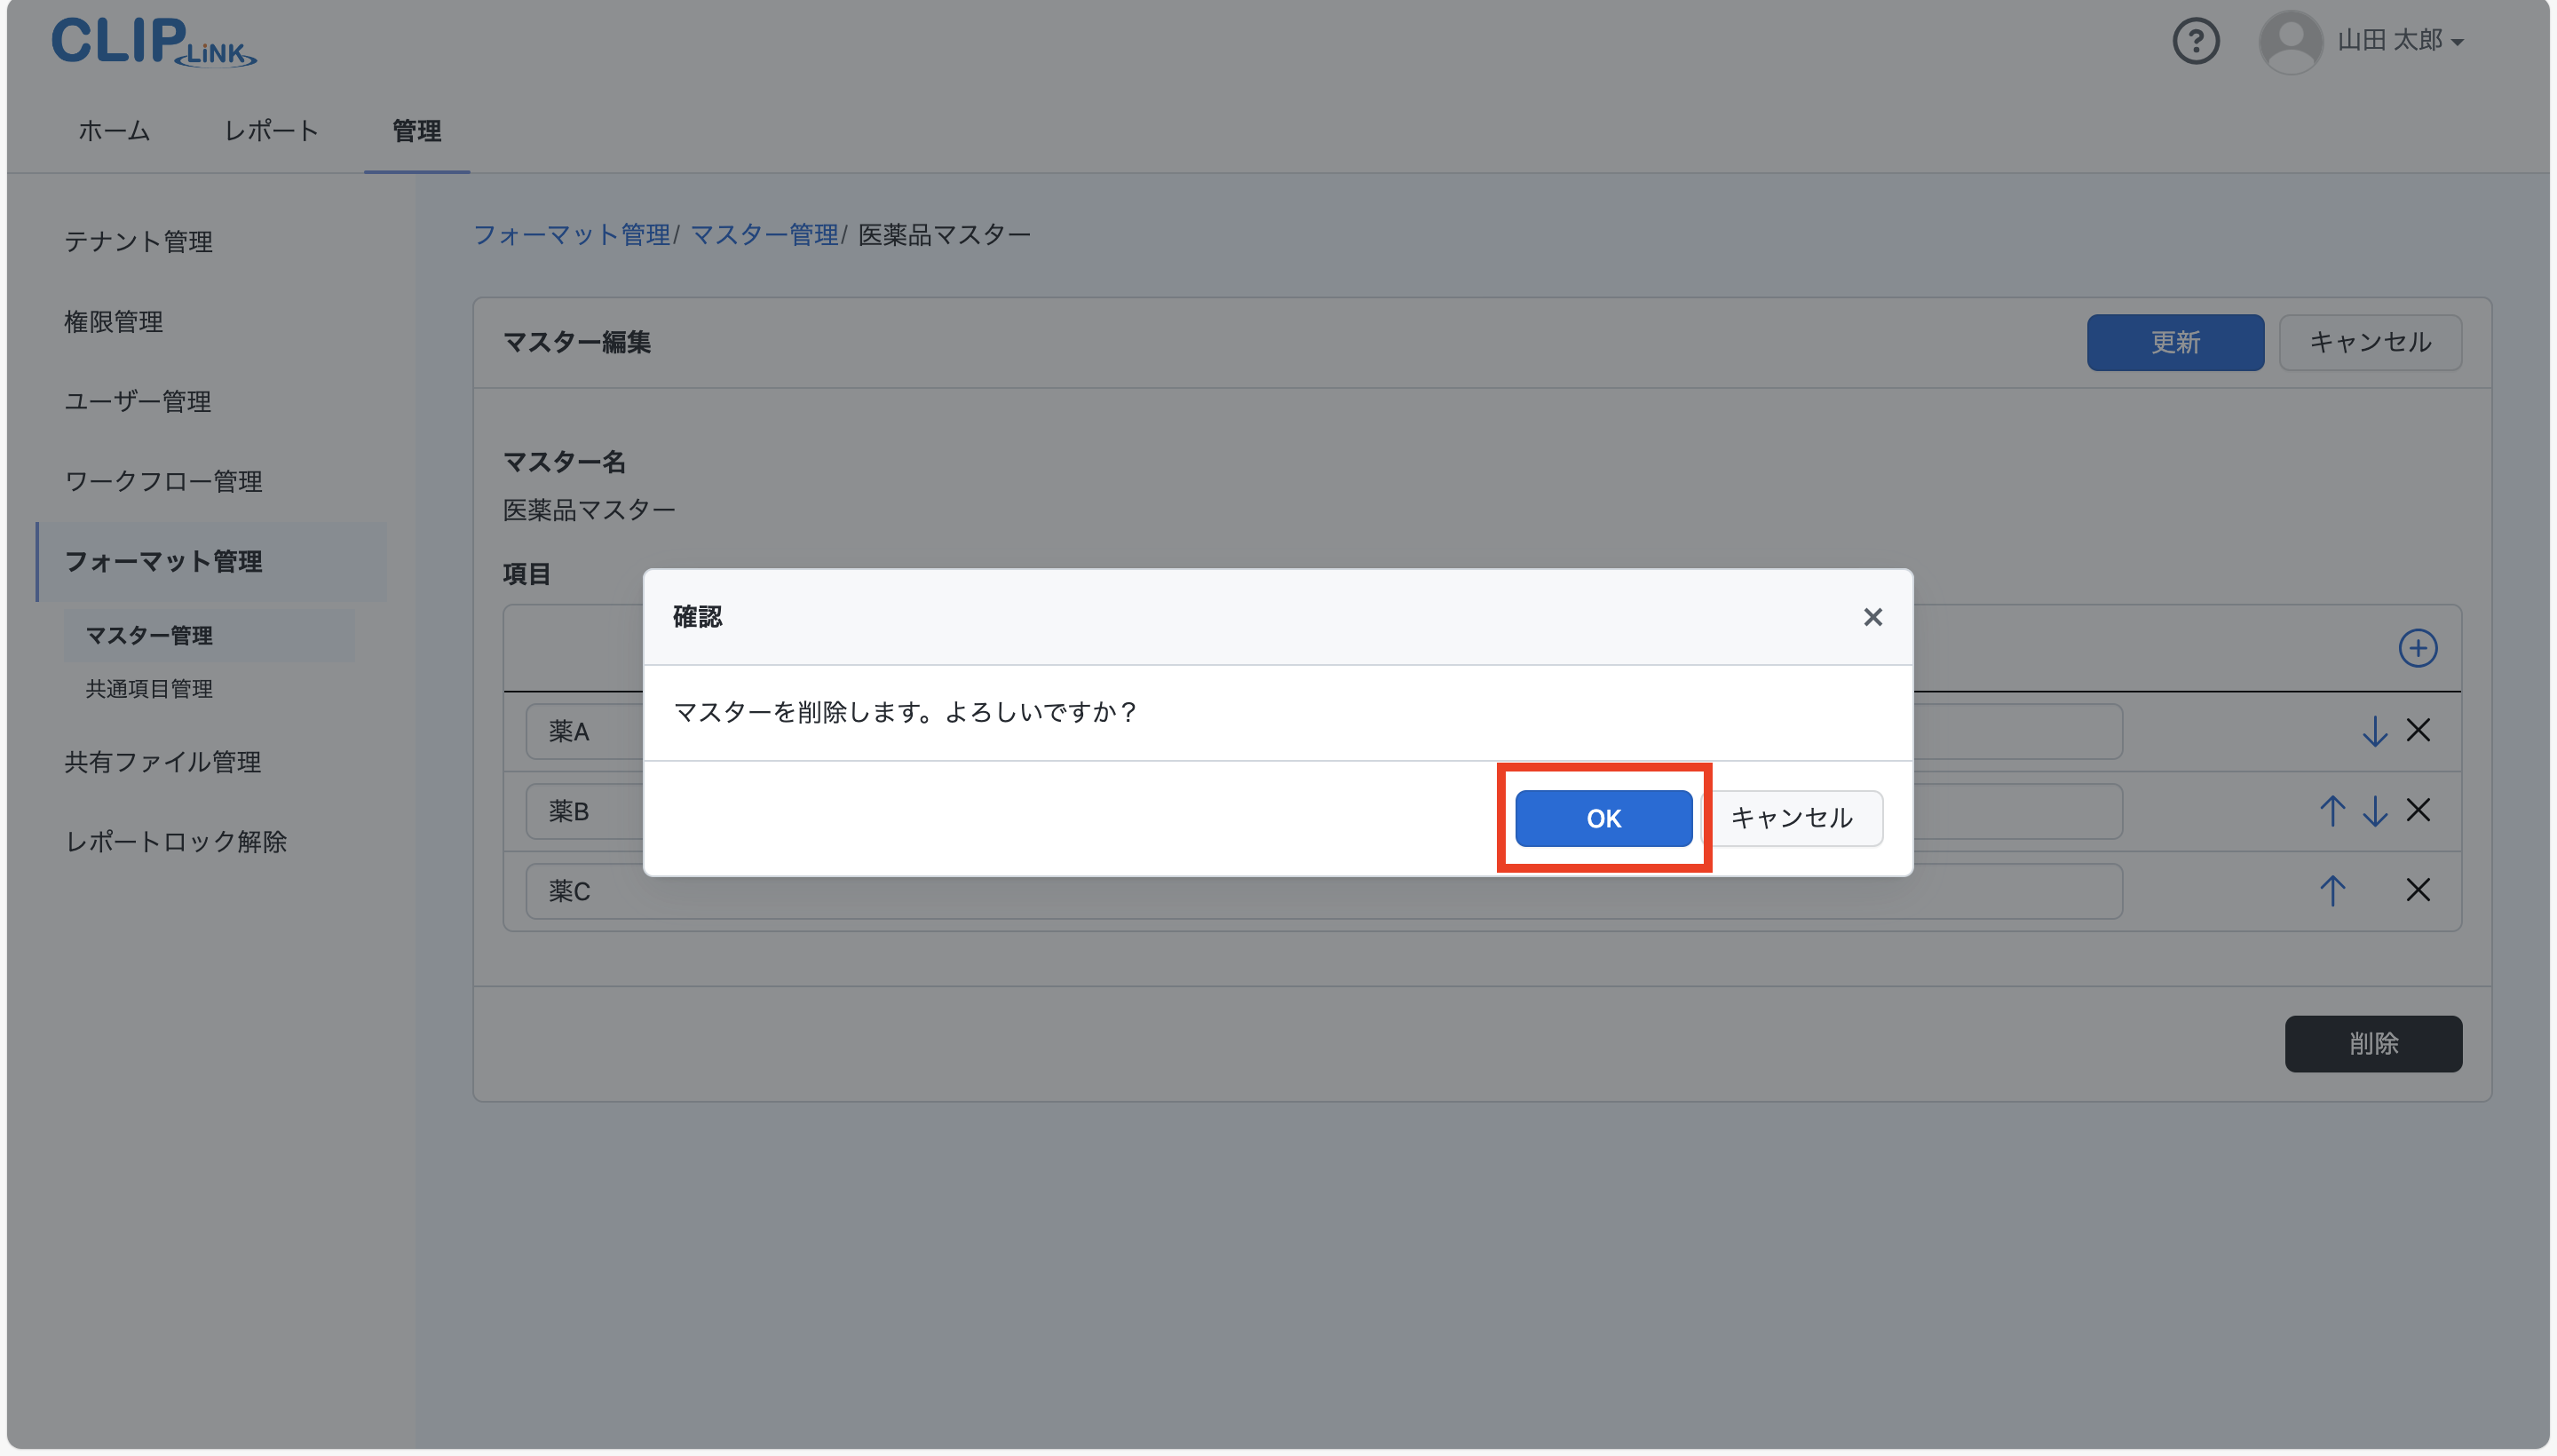Select 共通項目管理 in the sidebar

[148, 689]
